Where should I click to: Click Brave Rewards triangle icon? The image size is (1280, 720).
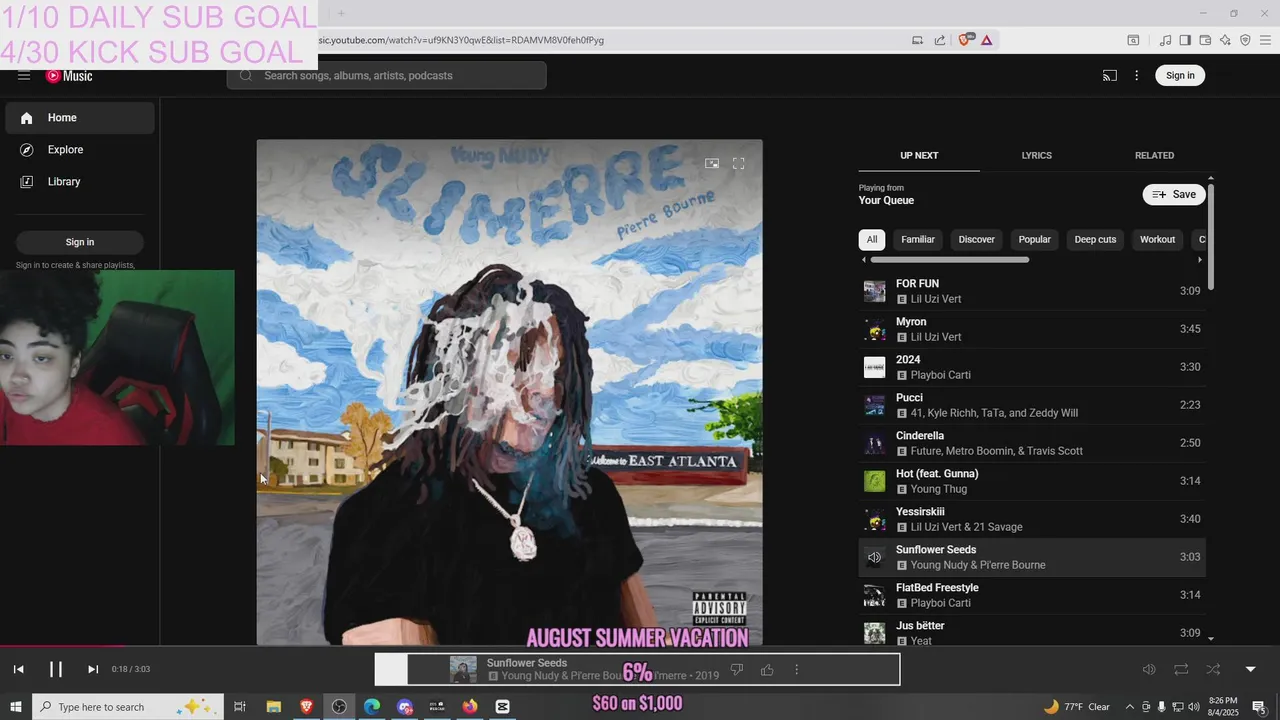tap(986, 40)
